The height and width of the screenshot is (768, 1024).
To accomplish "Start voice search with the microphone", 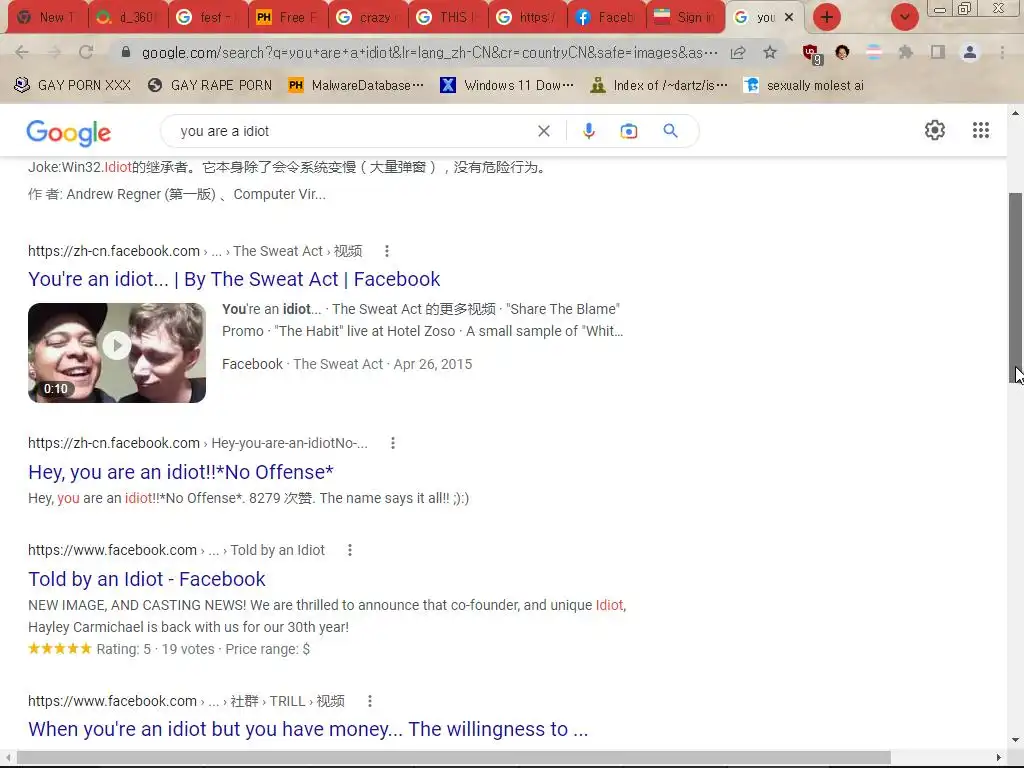I will coord(588,131).
